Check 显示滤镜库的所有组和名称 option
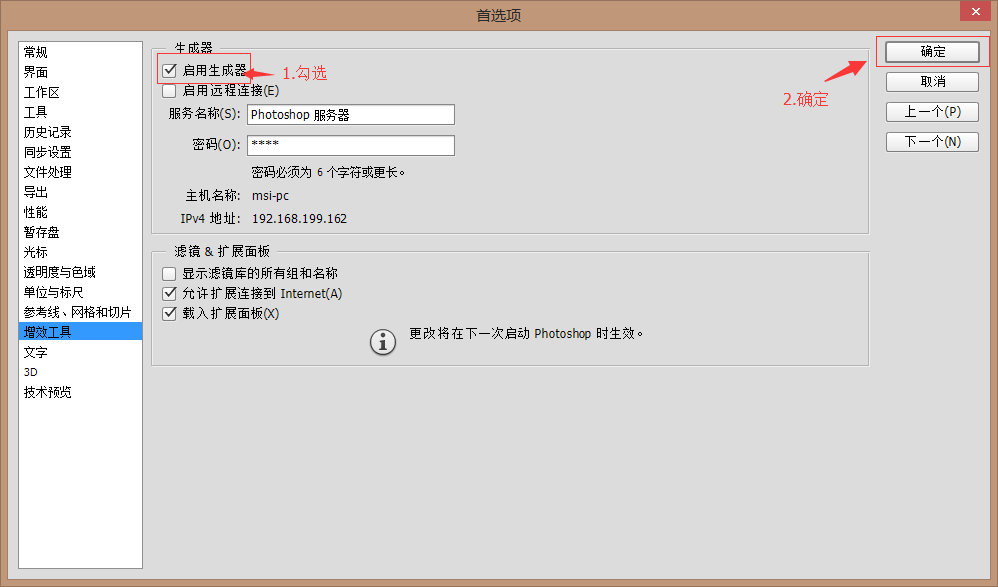The width and height of the screenshot is (998, 587). (169, 274)
